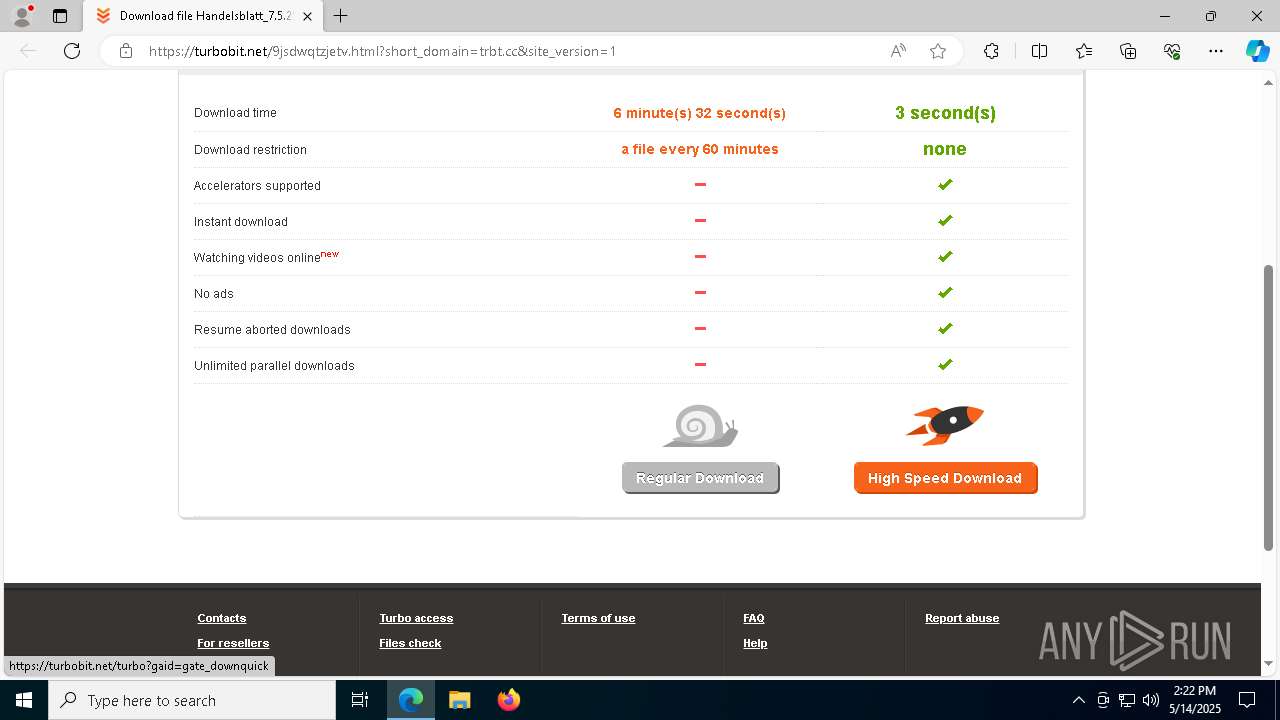Click the browser profile avatar icon
Viewport: 1280px width, 720px height.
tap(22, 16)
